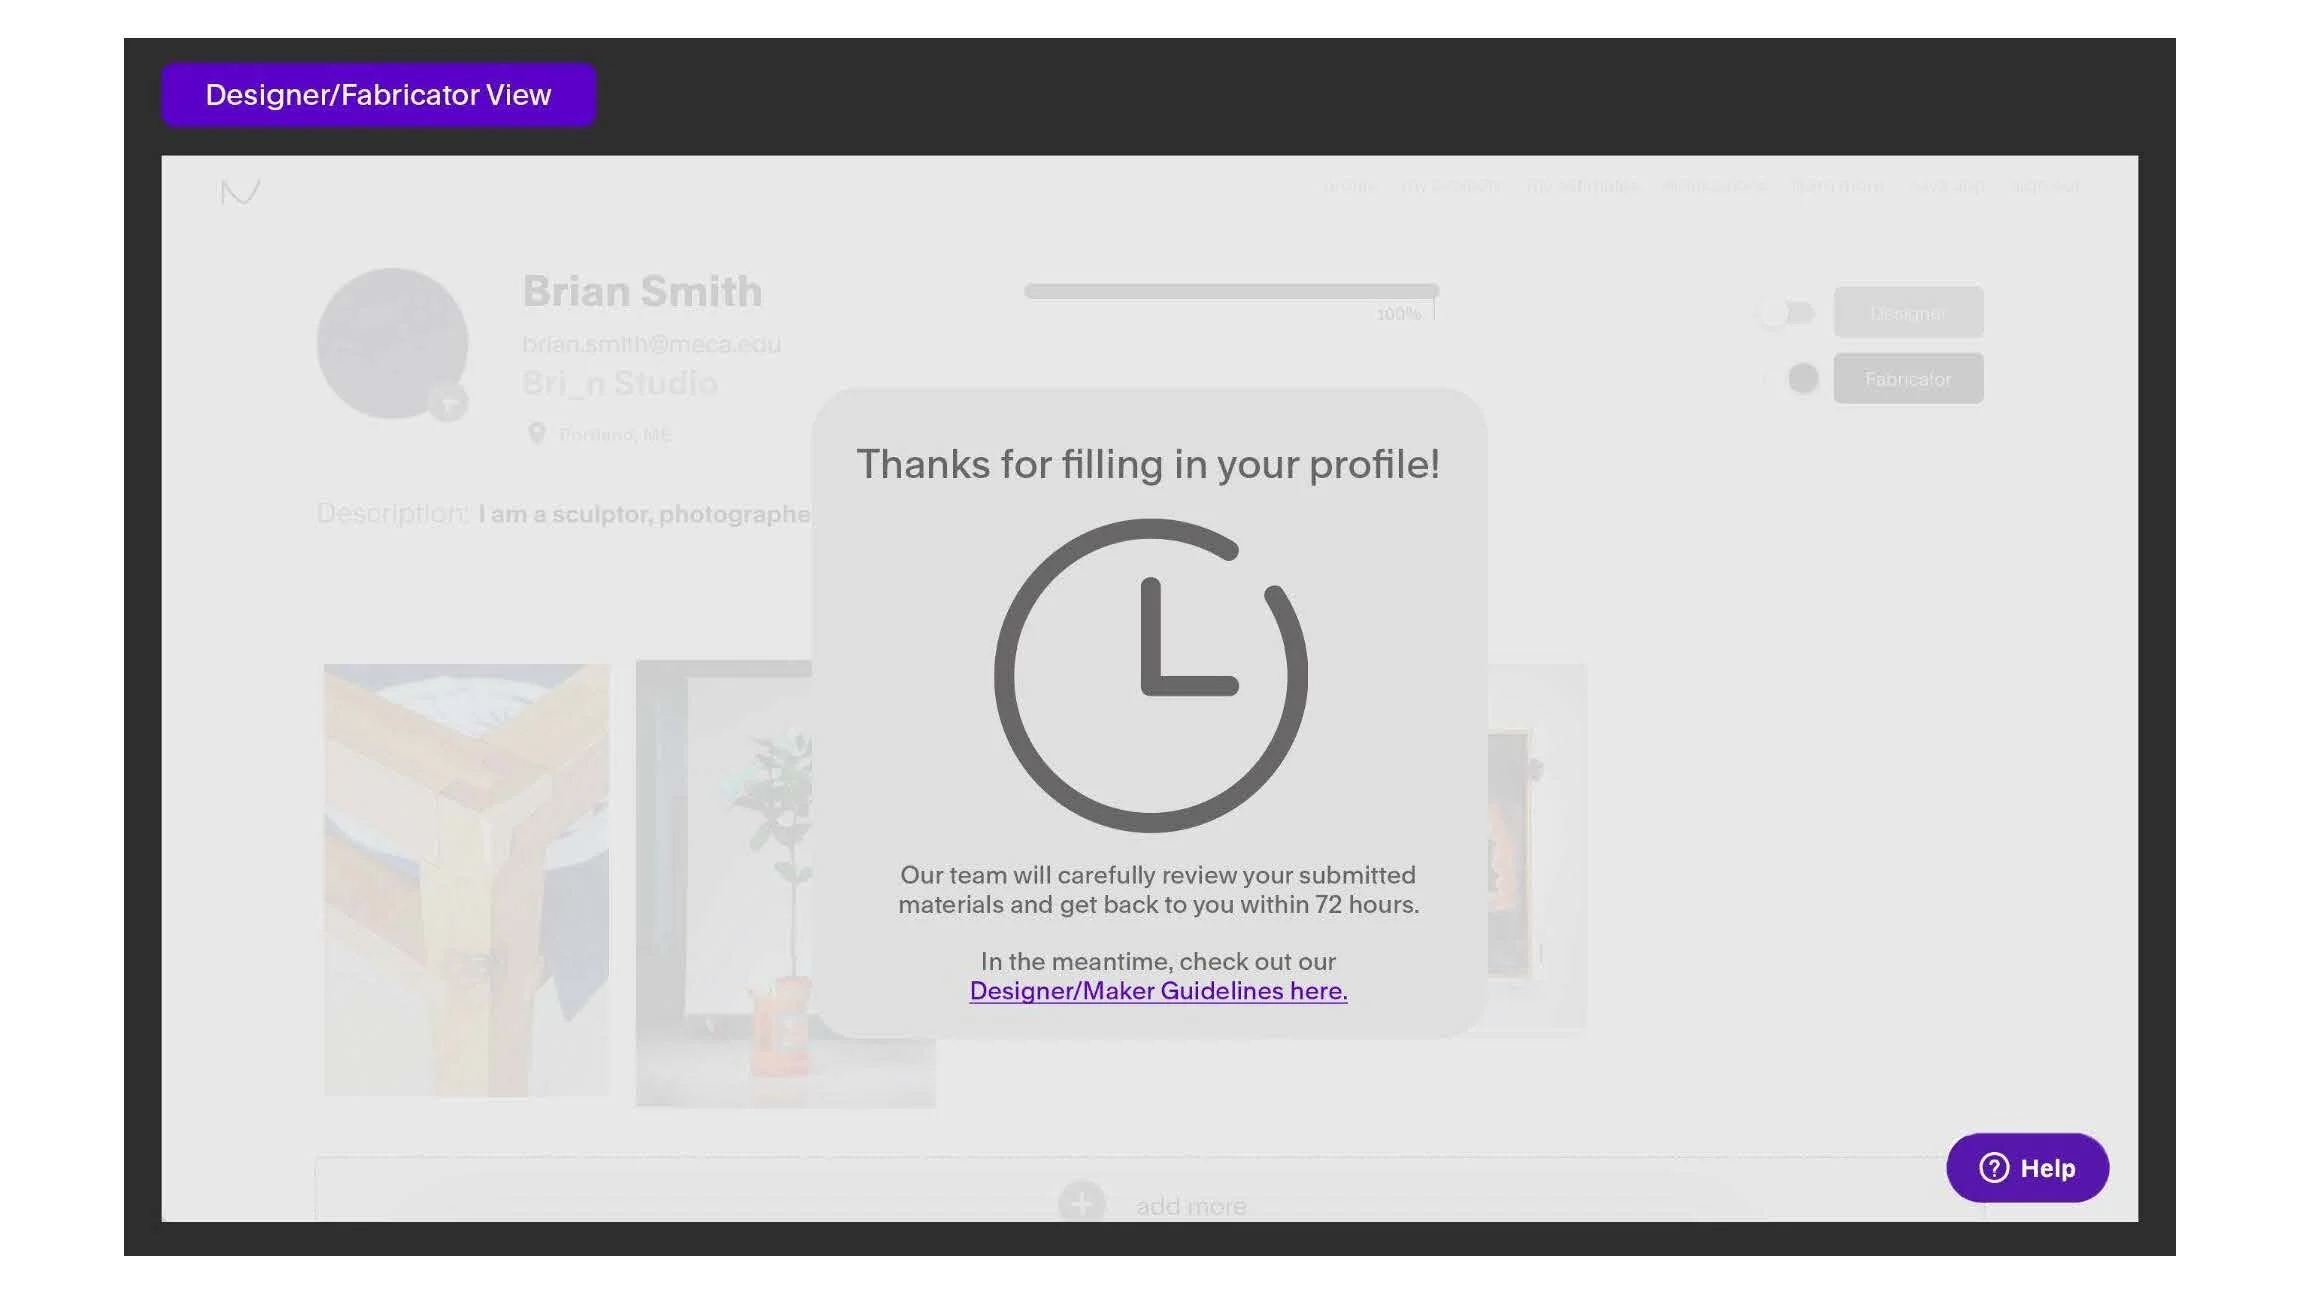Open the wooden frame joint thumbnail
2300x1294 pixels.
pyautogui.click(x=466, y=880)
